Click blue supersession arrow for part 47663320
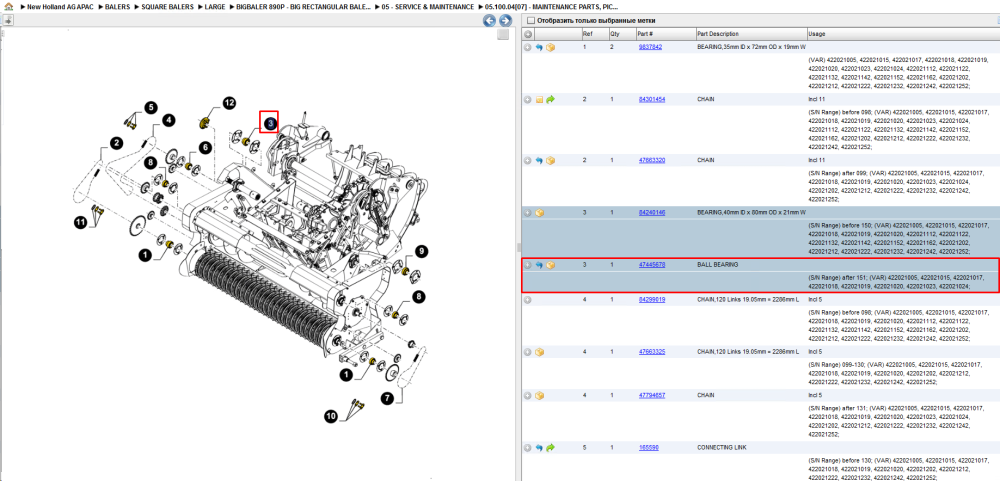The image size is (1000, 481). click(x=539, y=160)
